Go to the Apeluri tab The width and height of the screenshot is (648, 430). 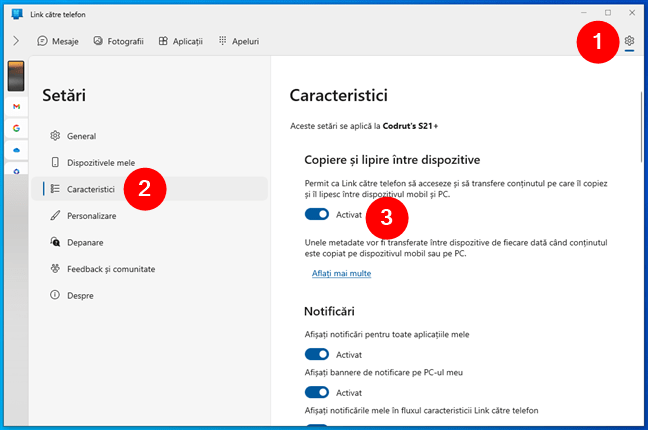tap(238, 41)
